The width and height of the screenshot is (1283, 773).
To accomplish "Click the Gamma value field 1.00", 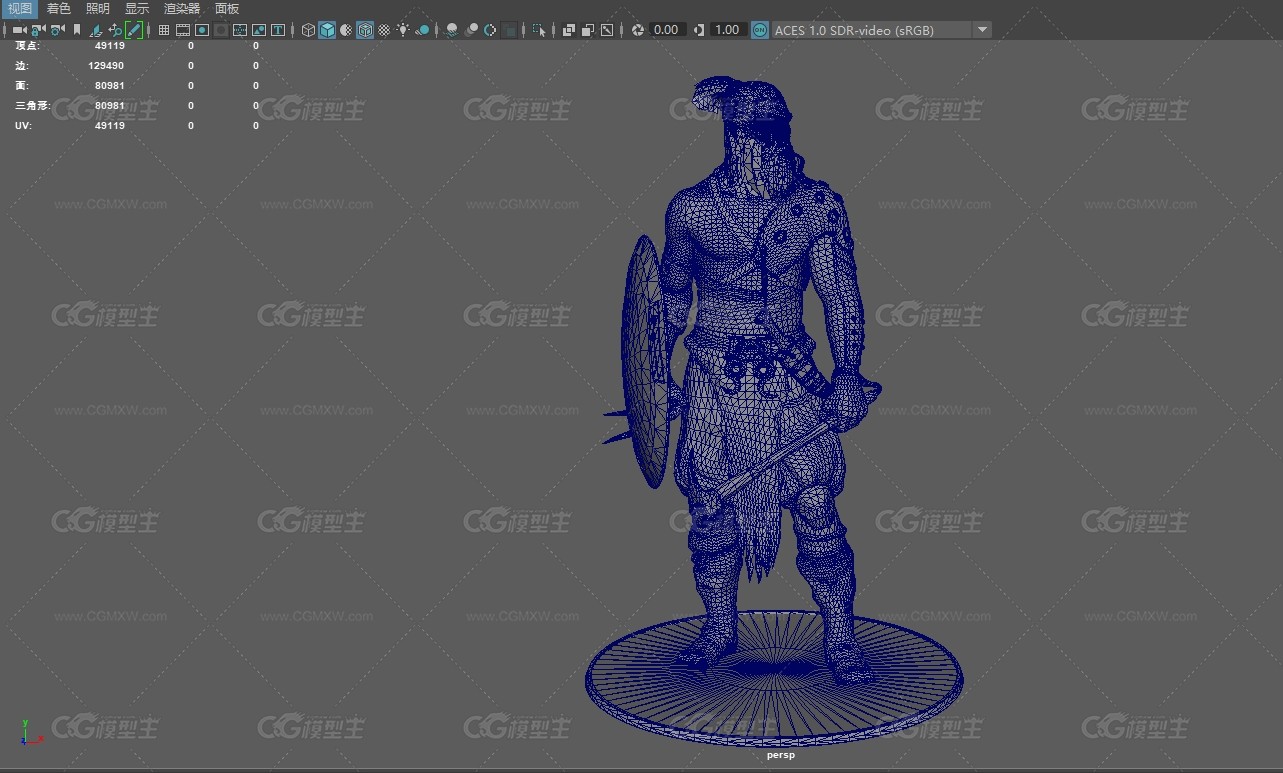I will click(x=727, y=30).
